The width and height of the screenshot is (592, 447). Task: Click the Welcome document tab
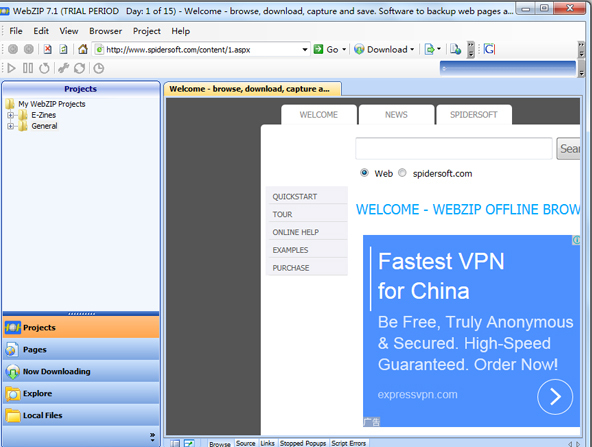click(x=252, y=89)
